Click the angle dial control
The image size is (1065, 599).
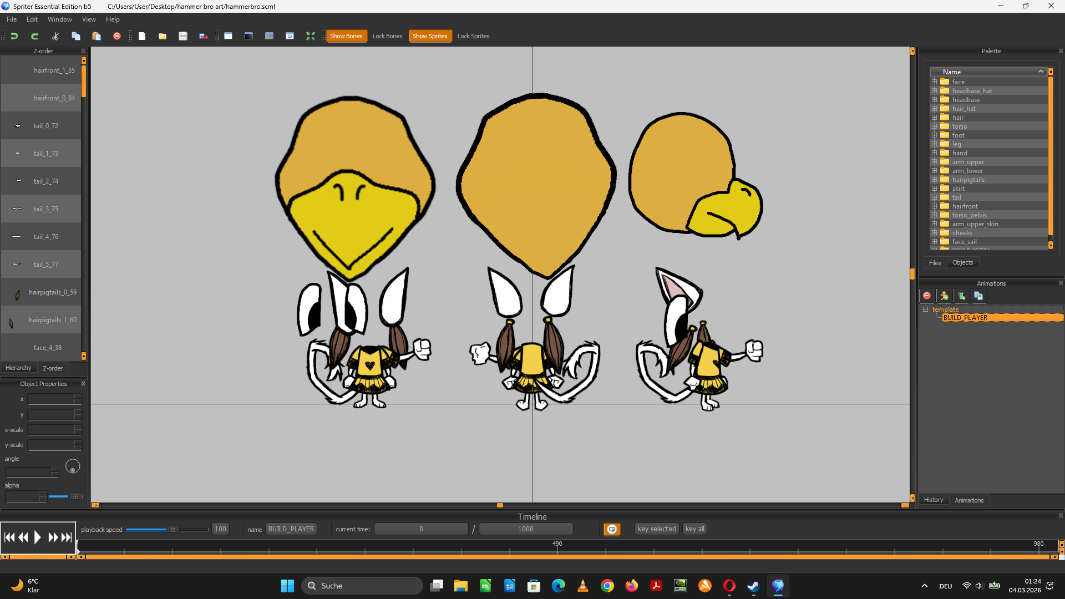coord(73,467)
